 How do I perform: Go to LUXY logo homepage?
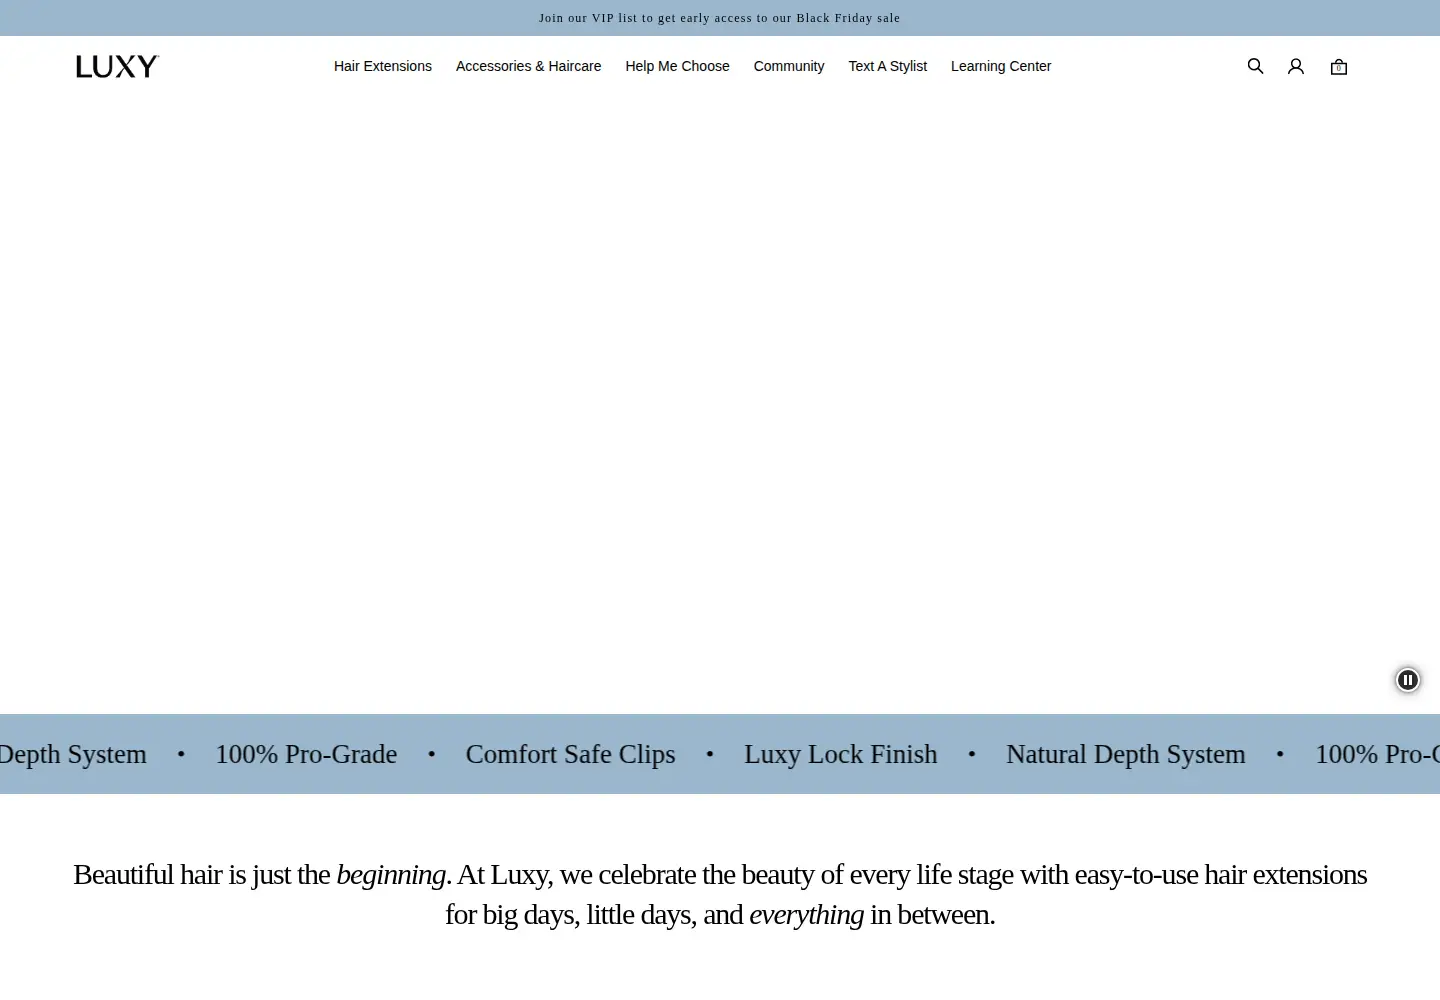[117, 66]
